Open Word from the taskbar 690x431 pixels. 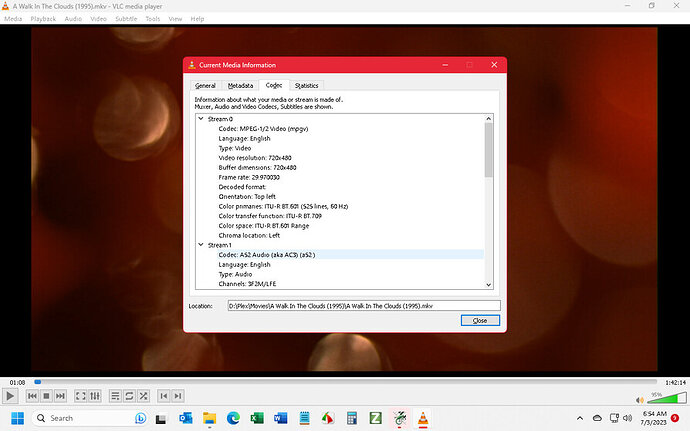pos(280,418)
